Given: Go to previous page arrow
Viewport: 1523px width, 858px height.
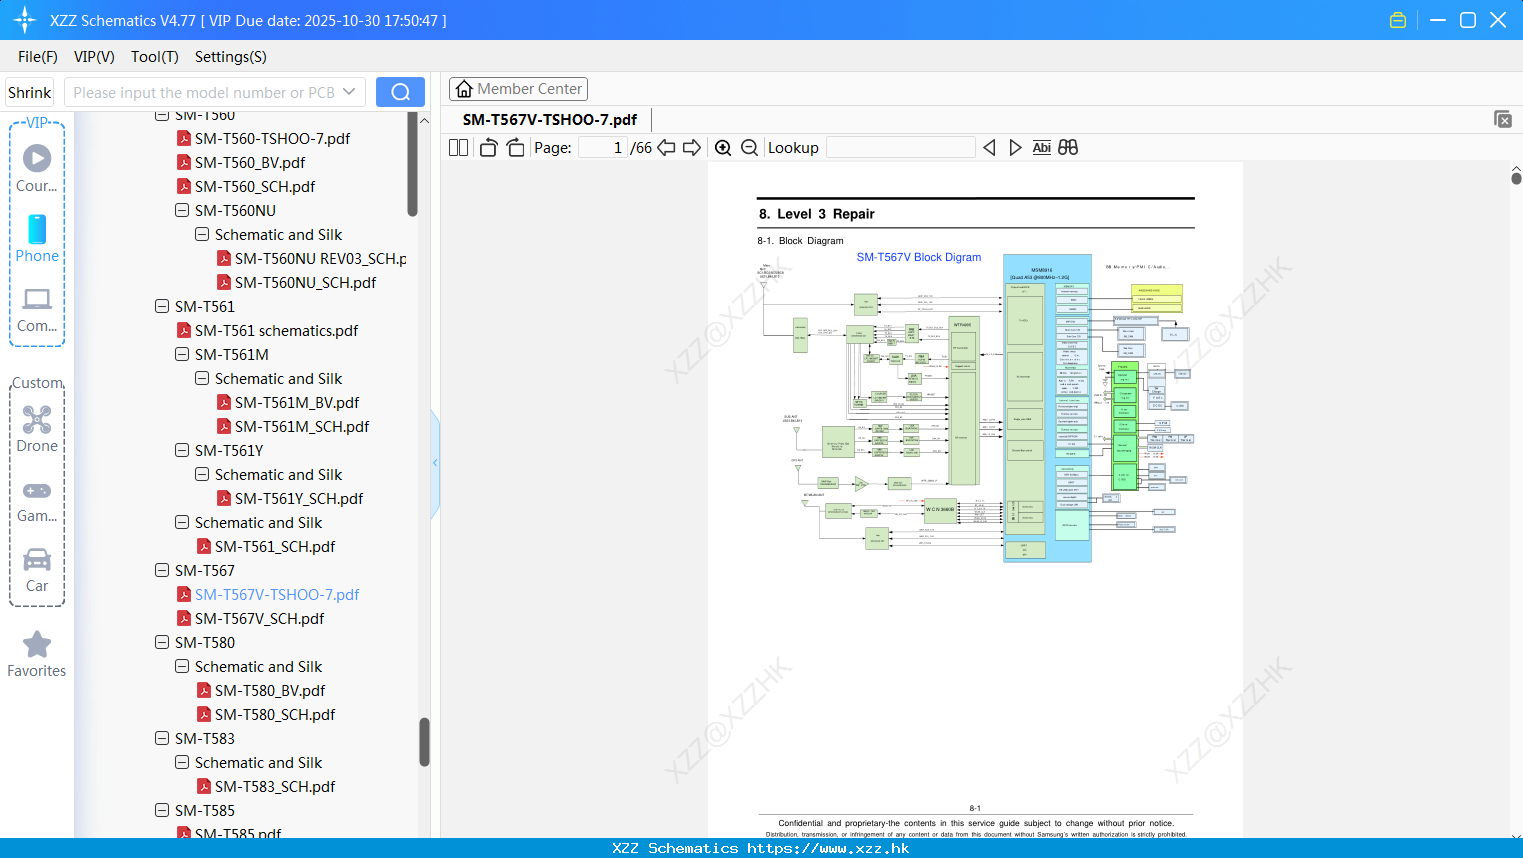Looking at the screenshot, I should [x=666, y=147].
